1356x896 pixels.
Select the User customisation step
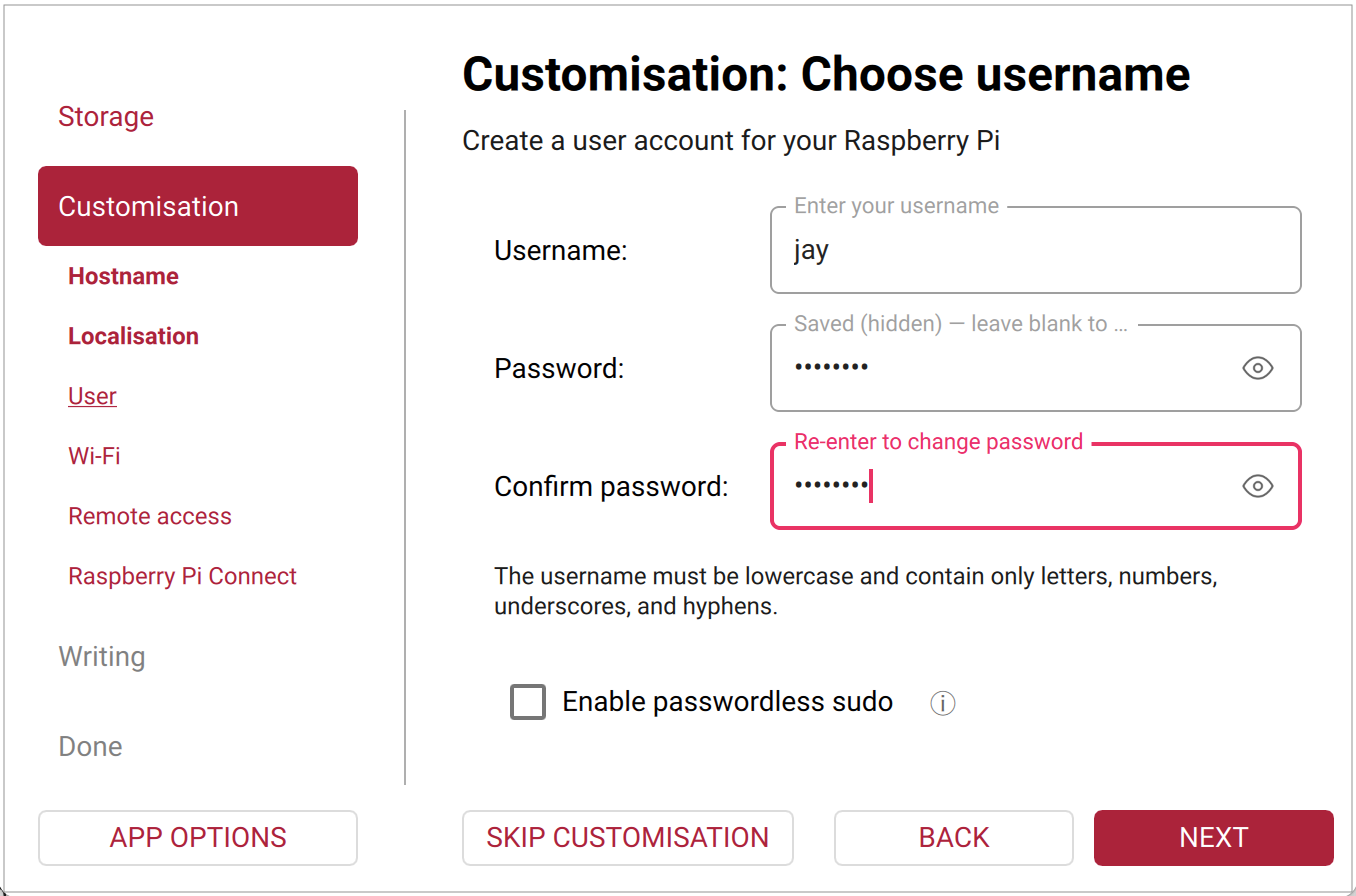(x=92, y=396)
